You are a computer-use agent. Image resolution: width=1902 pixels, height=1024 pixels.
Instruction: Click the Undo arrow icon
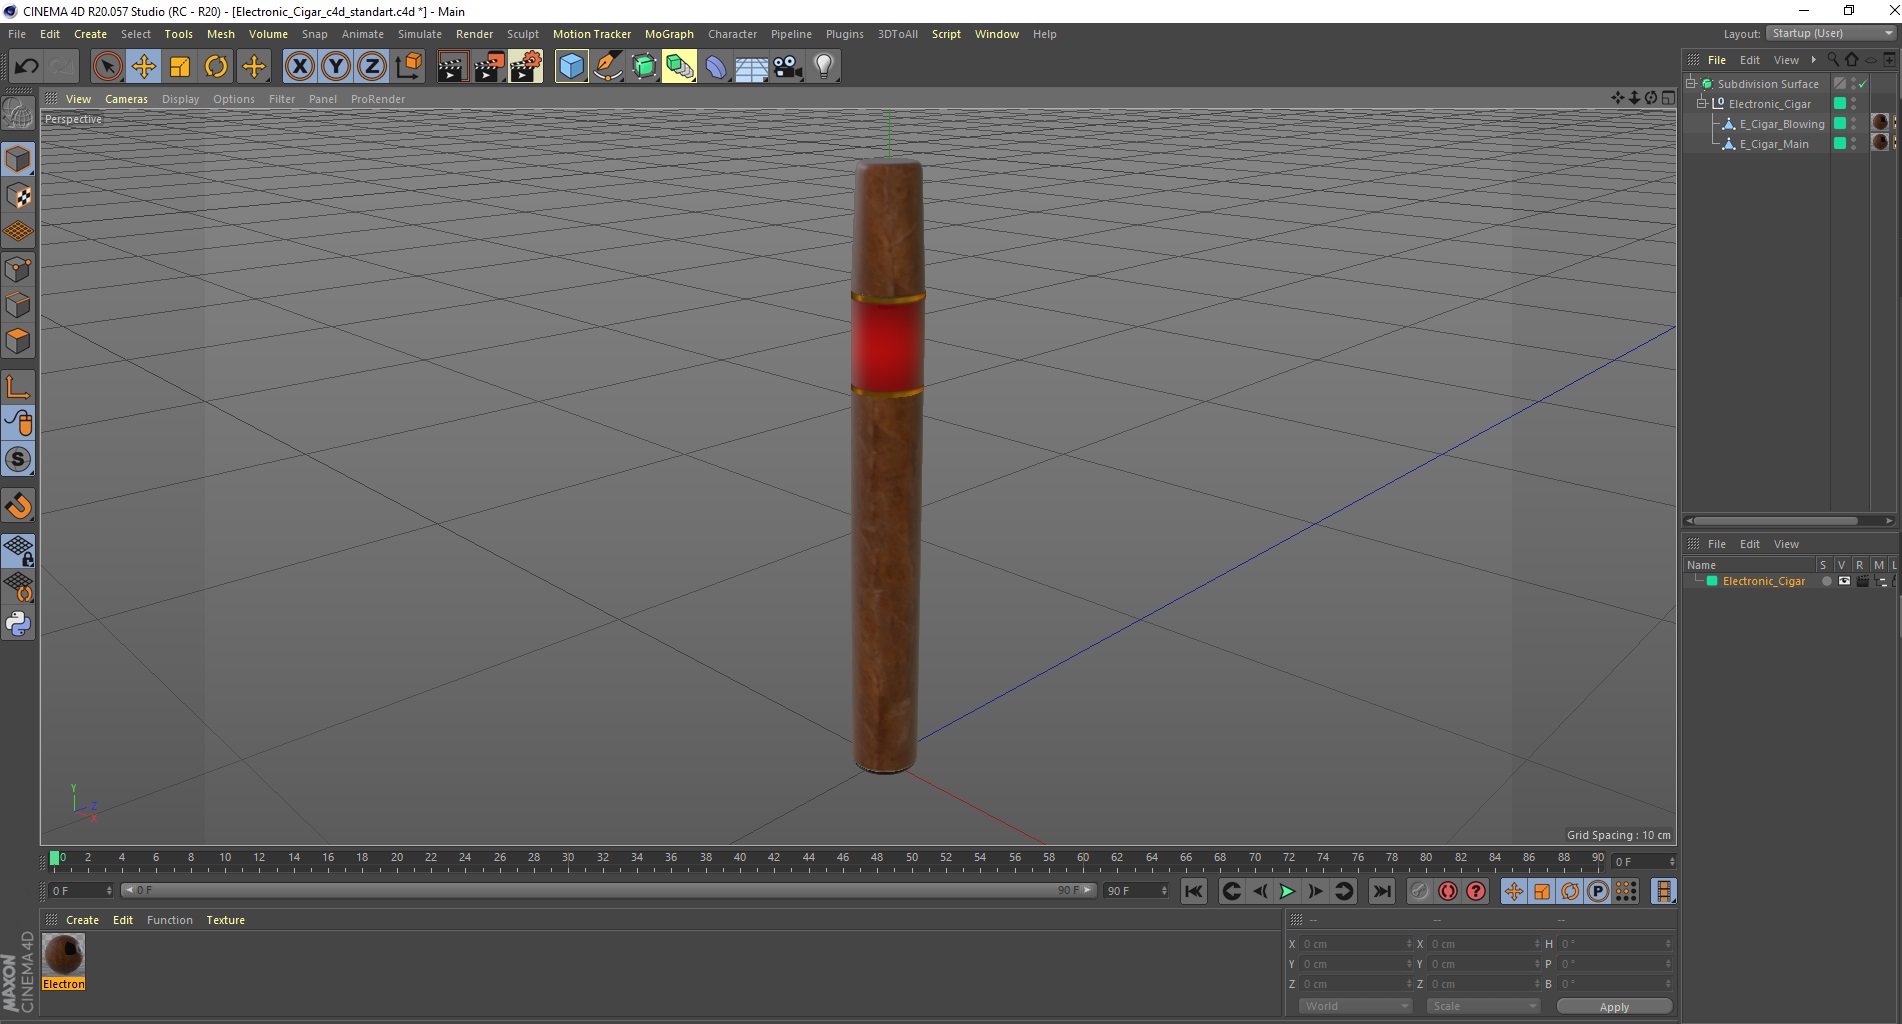[x=26, y=67]
